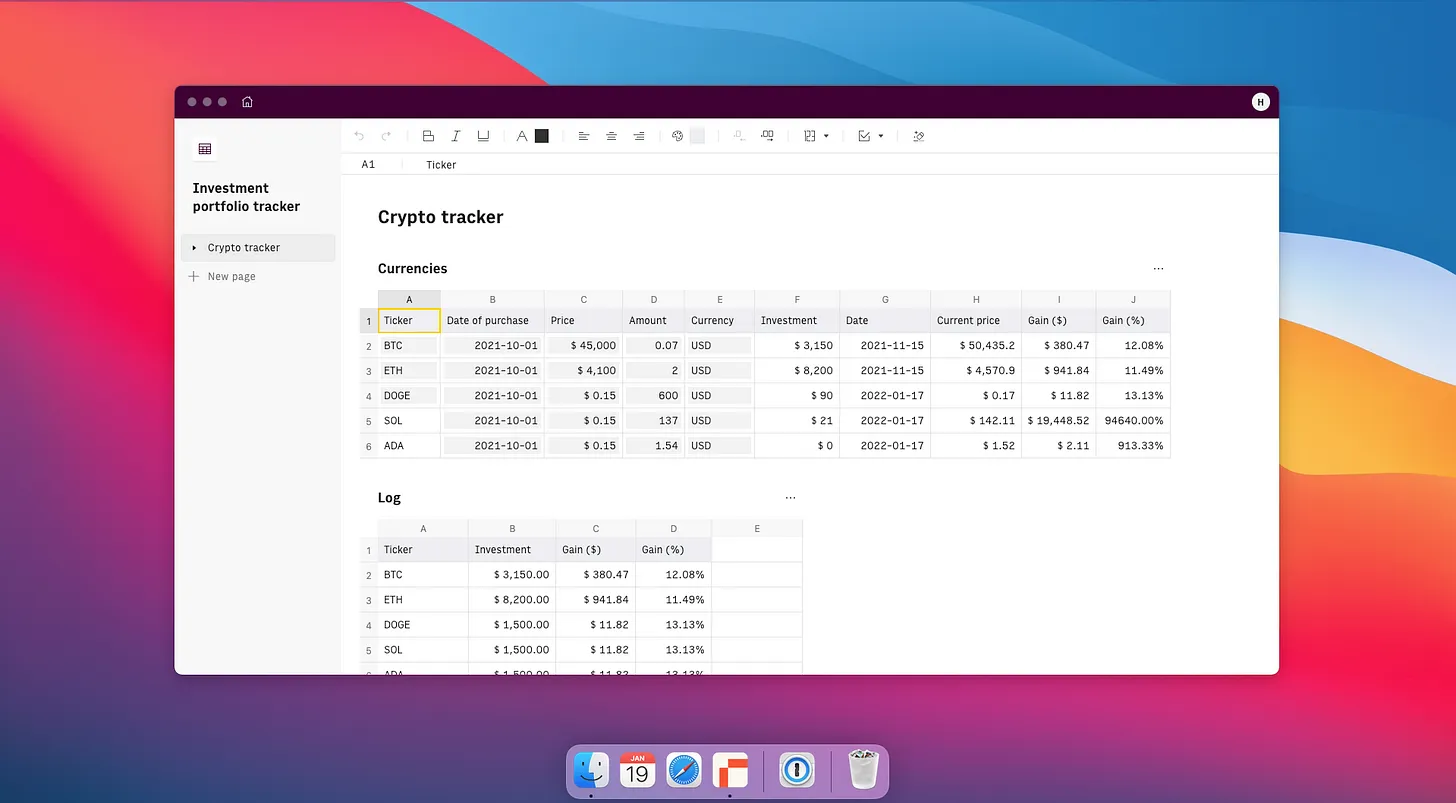Click the spreadsheet table icon in sidebar
Screen dimensions: 1456x803
pos(205,149)
